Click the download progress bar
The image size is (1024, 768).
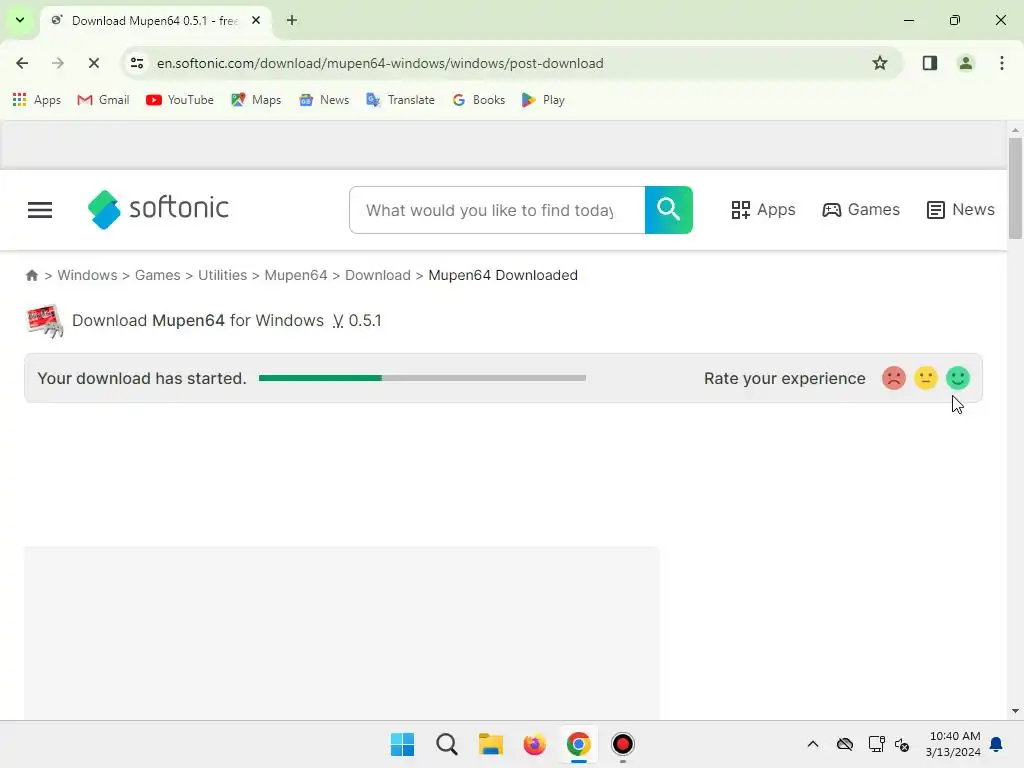click(422, 378)
